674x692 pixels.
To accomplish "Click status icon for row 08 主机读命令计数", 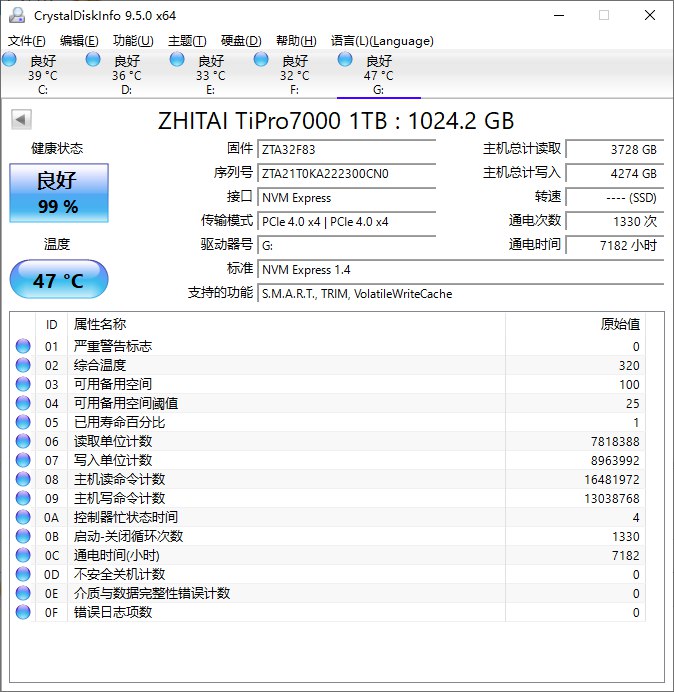I will [x=23, y=479].
